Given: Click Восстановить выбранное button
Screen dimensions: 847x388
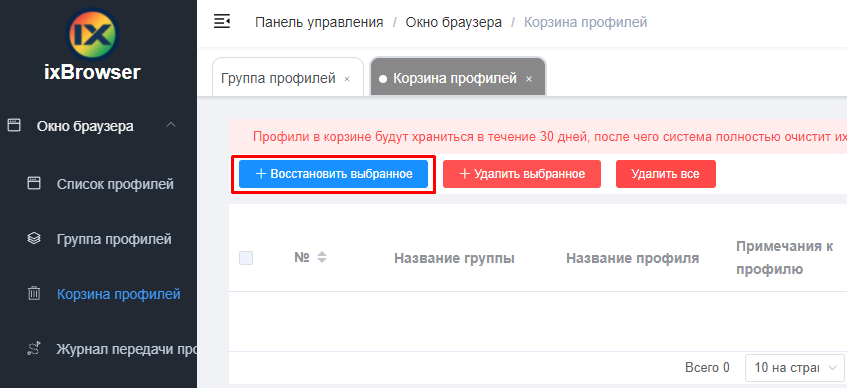Looking at the screenshot, I should pos(334,174).
